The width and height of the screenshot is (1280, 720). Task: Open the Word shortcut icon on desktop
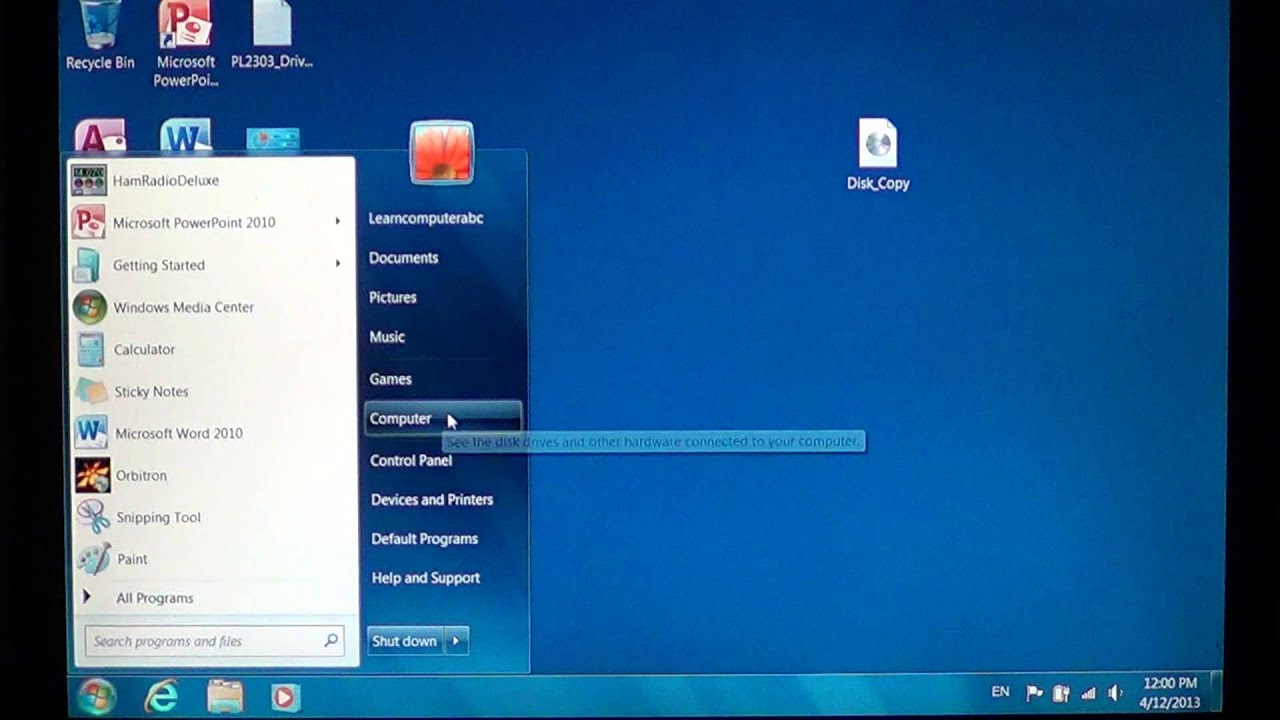[x=186, y=136]
